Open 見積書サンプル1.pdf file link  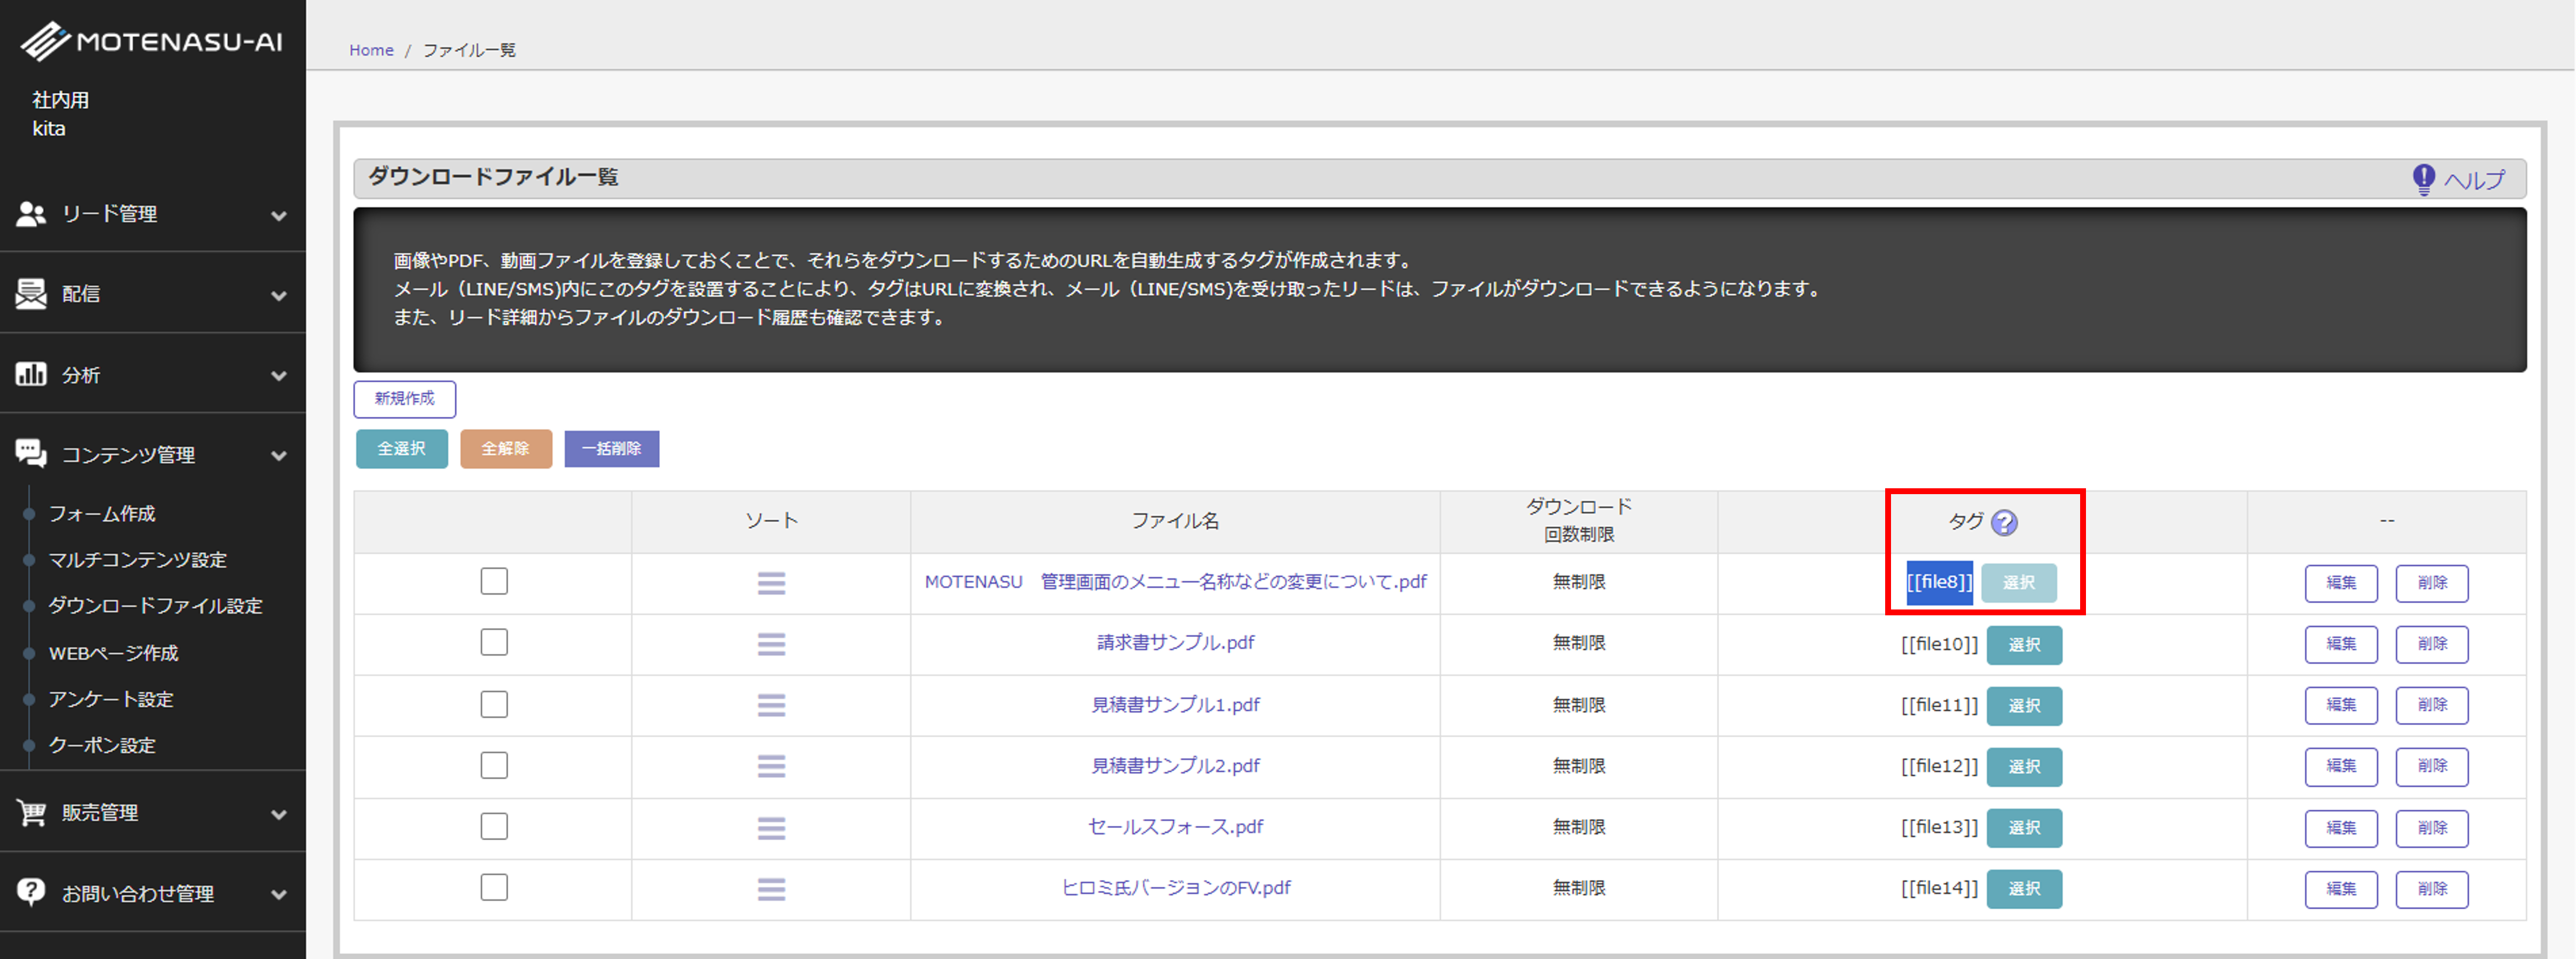pos(1175,705)
